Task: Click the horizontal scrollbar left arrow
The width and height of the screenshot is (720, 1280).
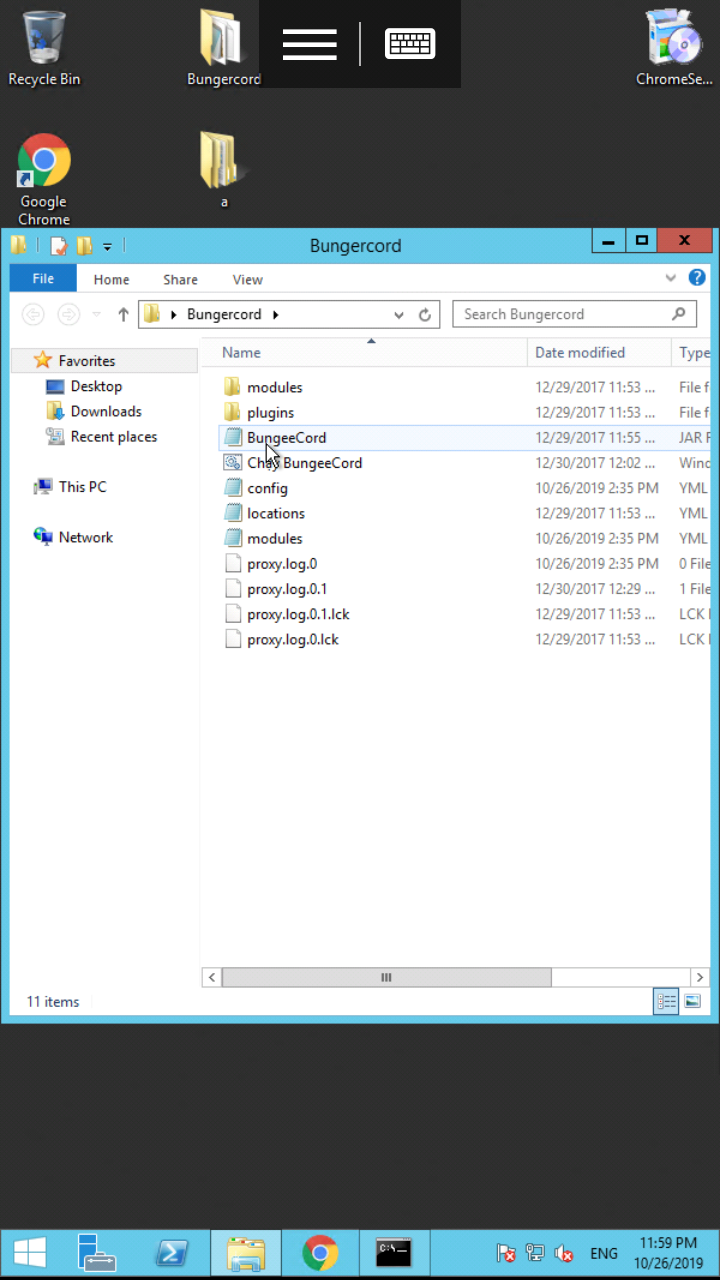Action: pyautogui.click(x=211, y=977)
